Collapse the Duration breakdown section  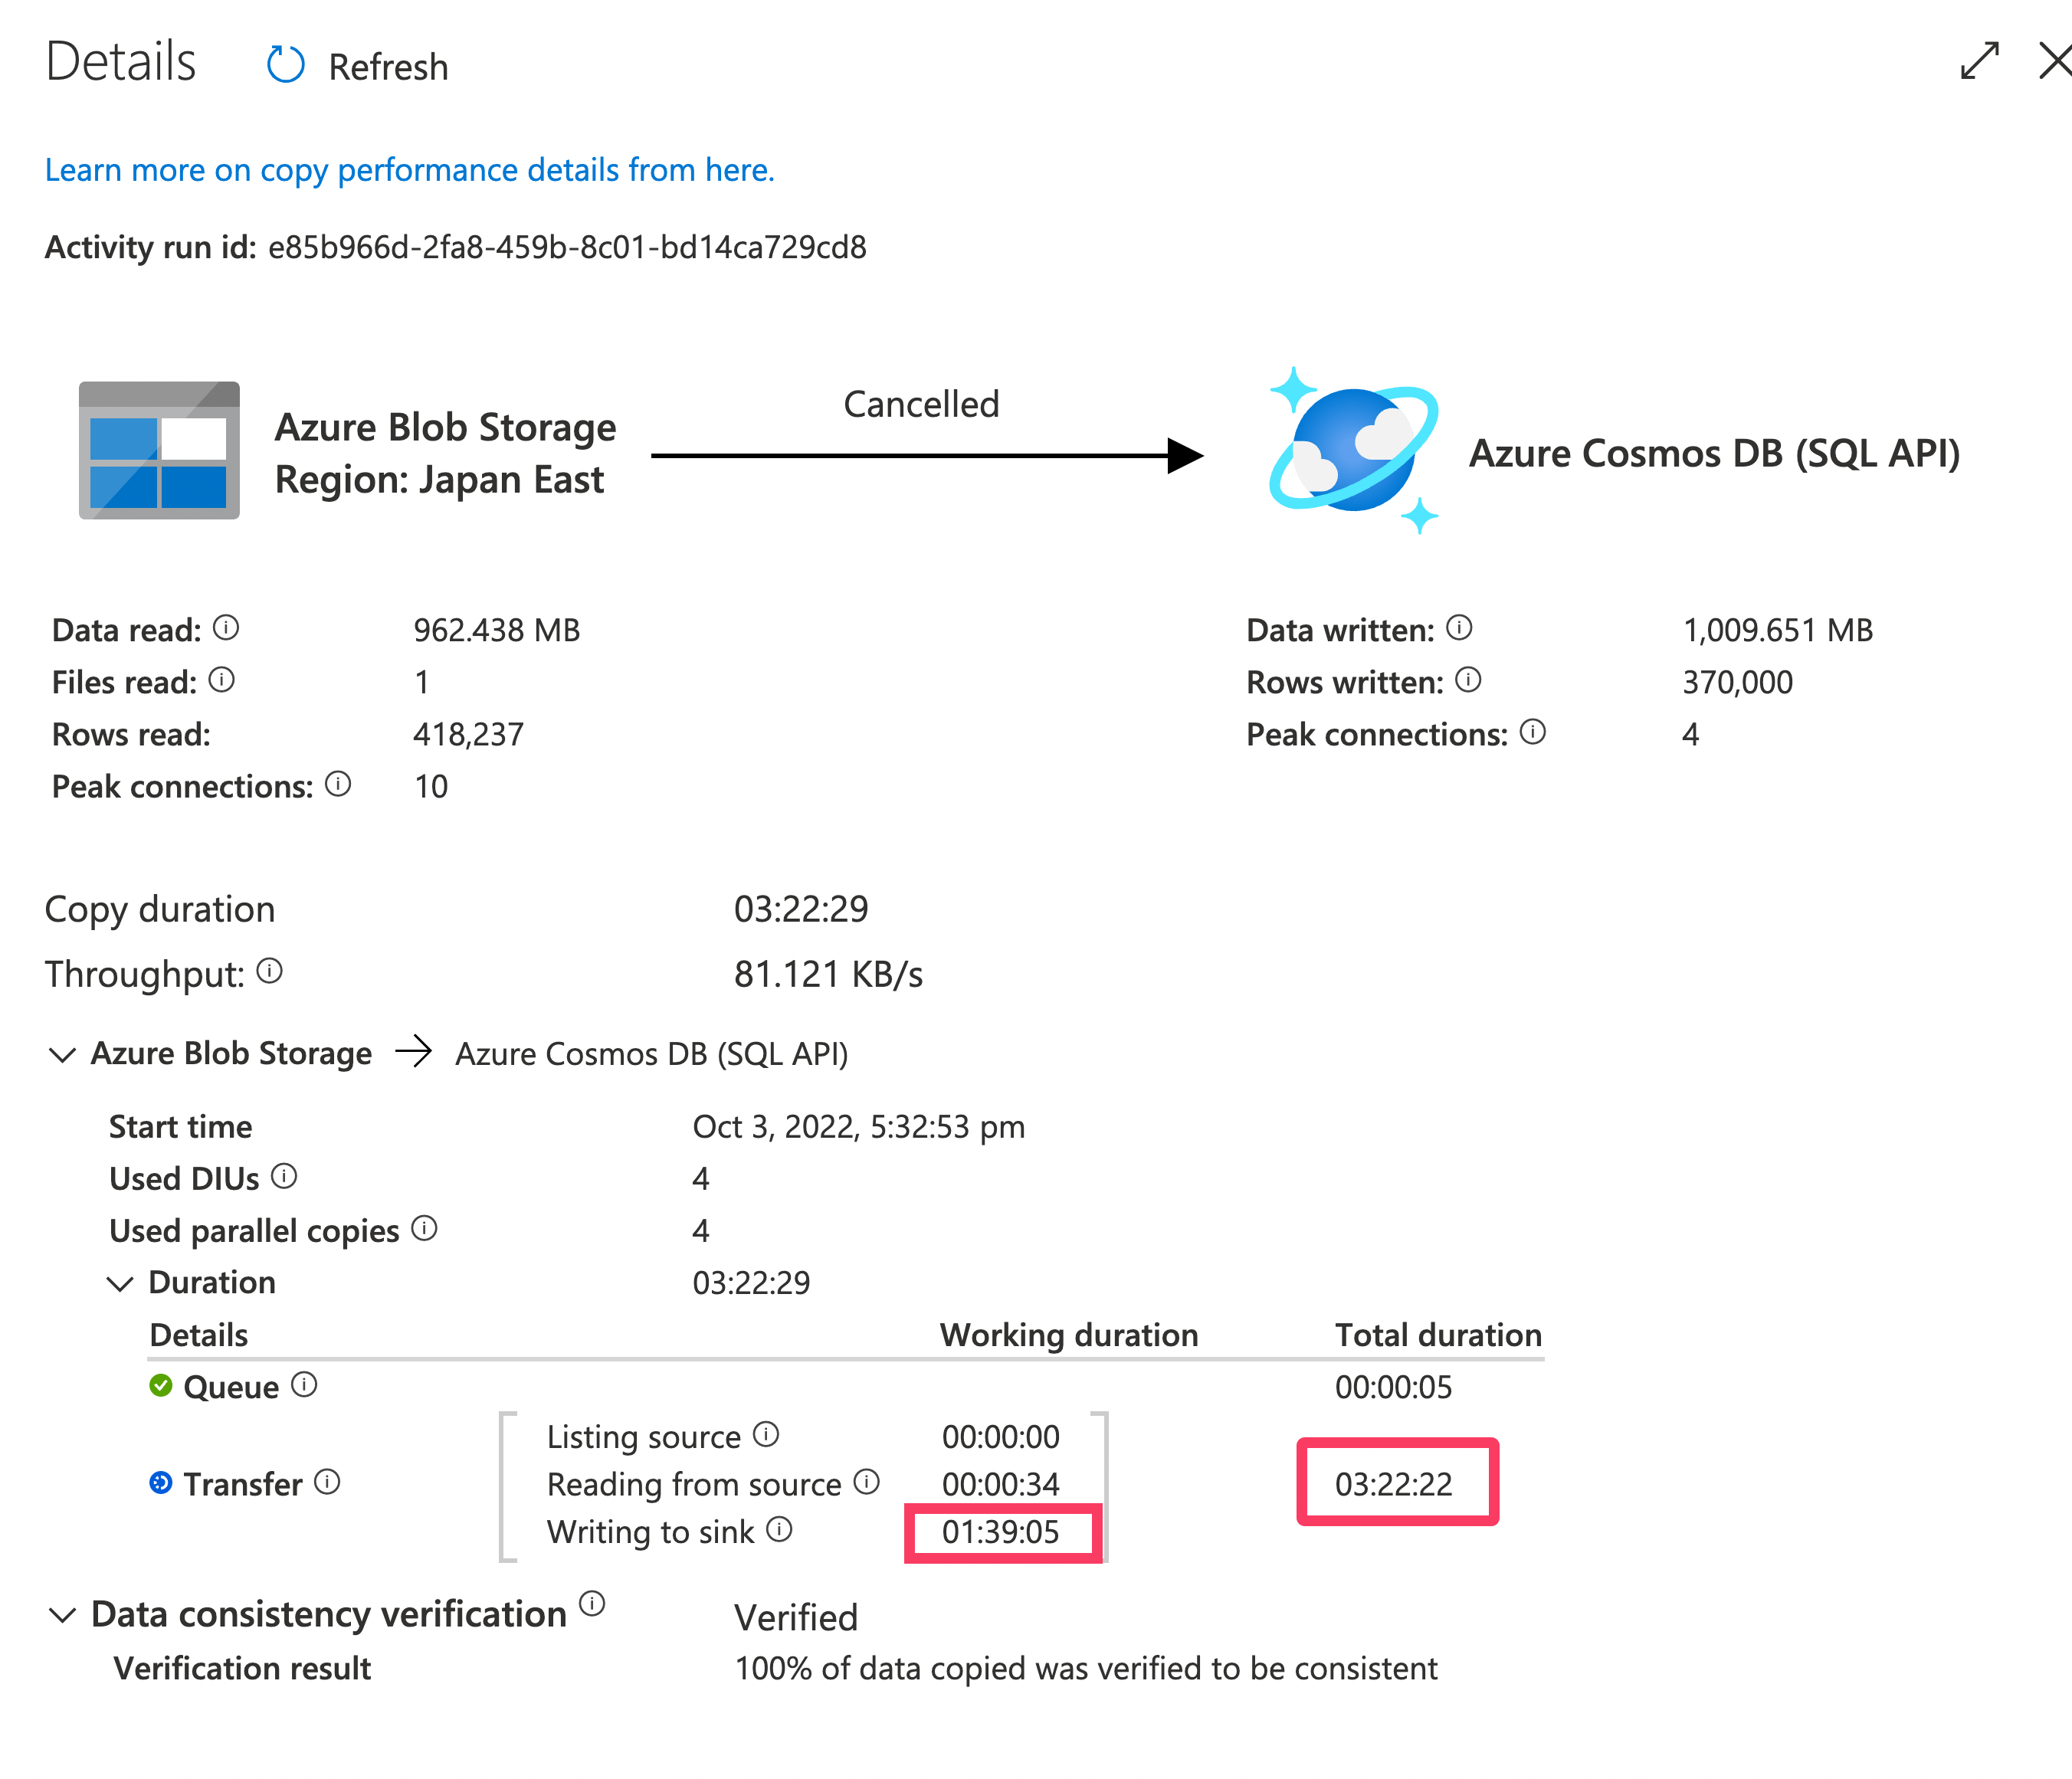pos(121,1283)
